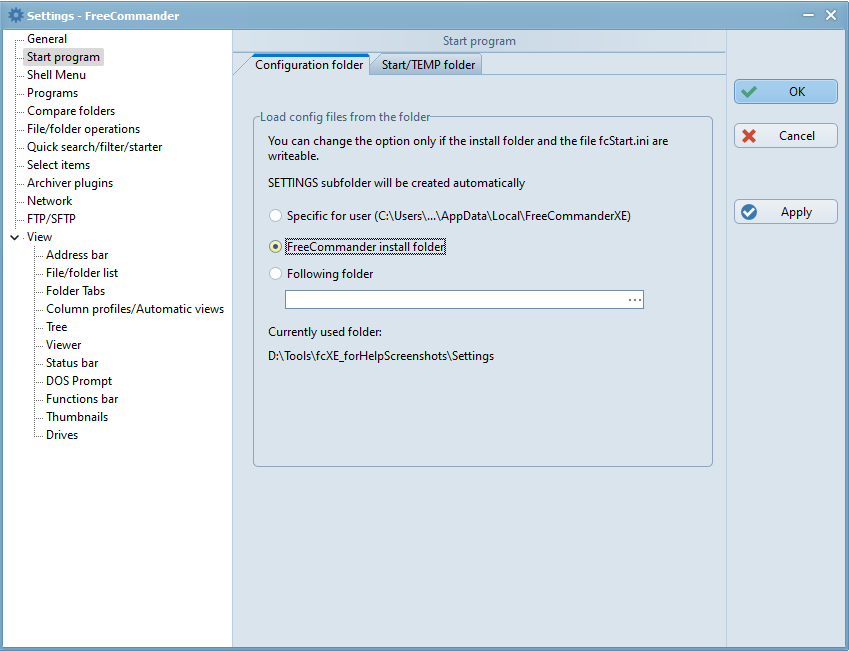Click the blue checkmark Apply icon
Viewport: 849px width, 651px height.
(749, 212)
